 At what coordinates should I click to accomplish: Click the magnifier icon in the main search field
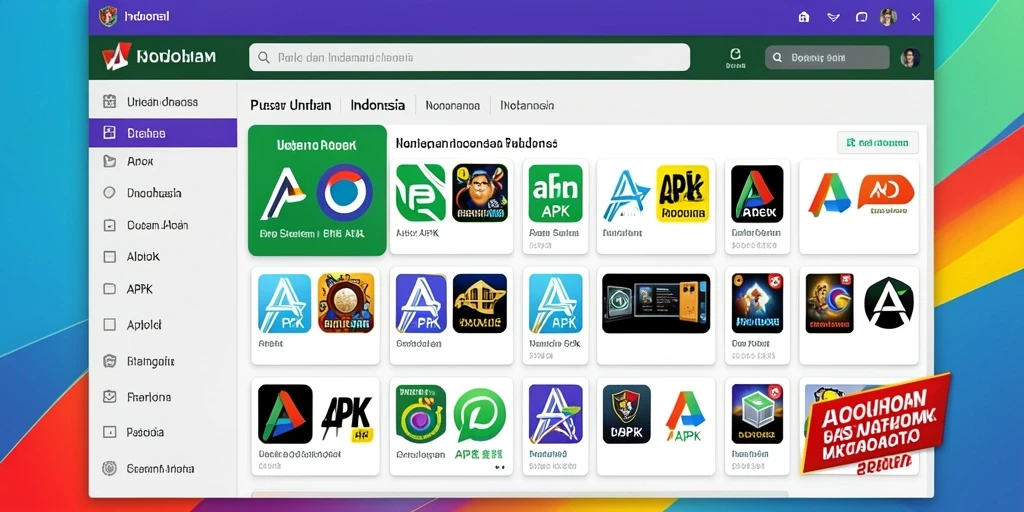point(263,57)
